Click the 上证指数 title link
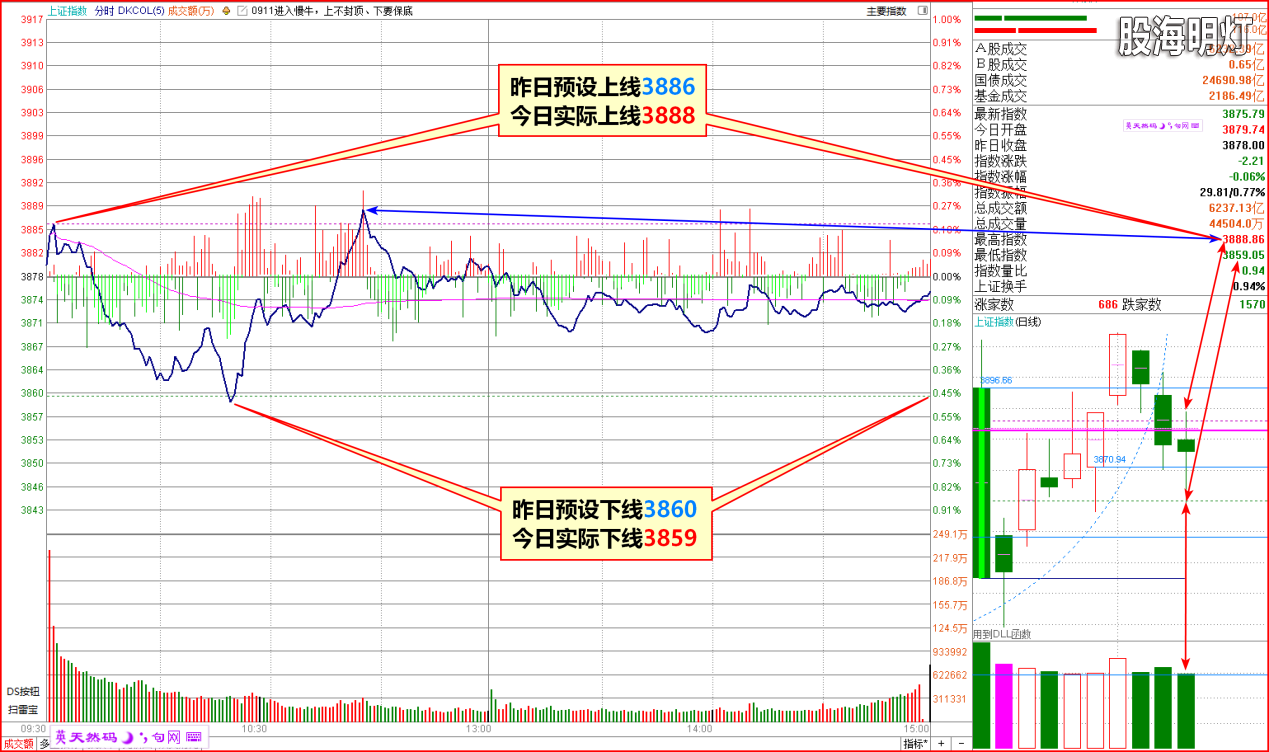Screen dimensions: 1269x752 [67, 10]
